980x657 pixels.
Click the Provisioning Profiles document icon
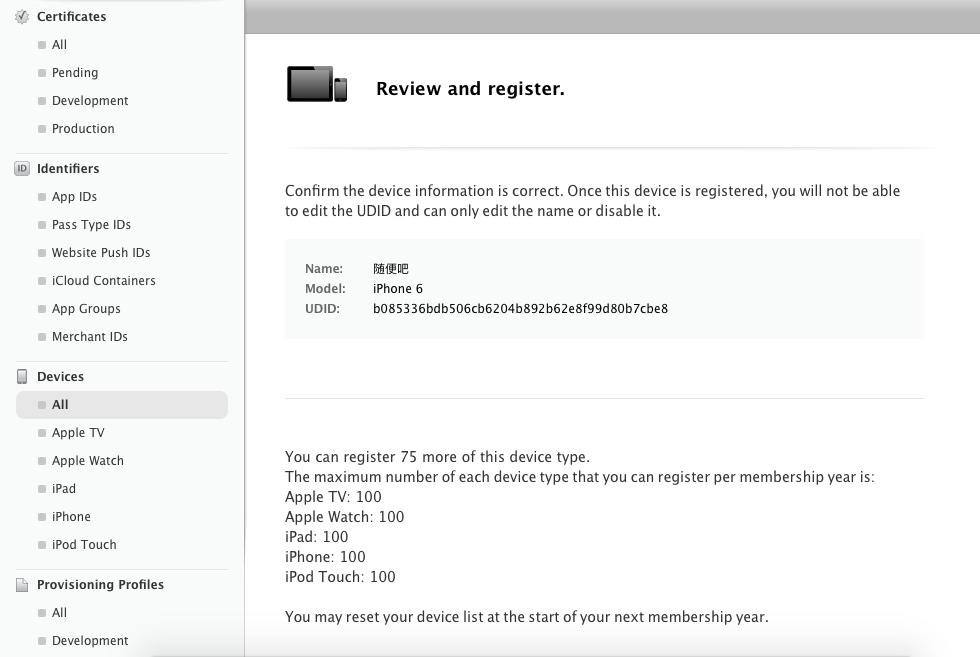tap(22, 585)
